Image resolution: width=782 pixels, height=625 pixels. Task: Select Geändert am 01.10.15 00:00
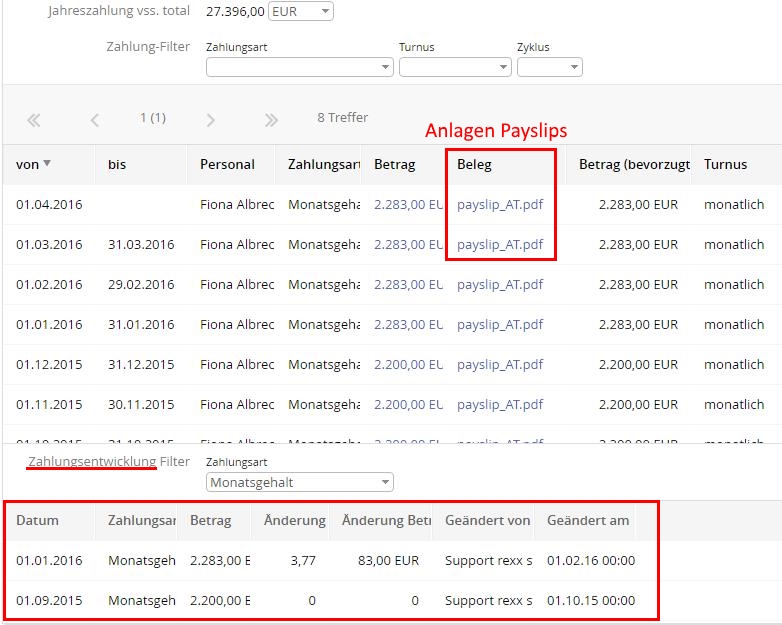[591, 600]
